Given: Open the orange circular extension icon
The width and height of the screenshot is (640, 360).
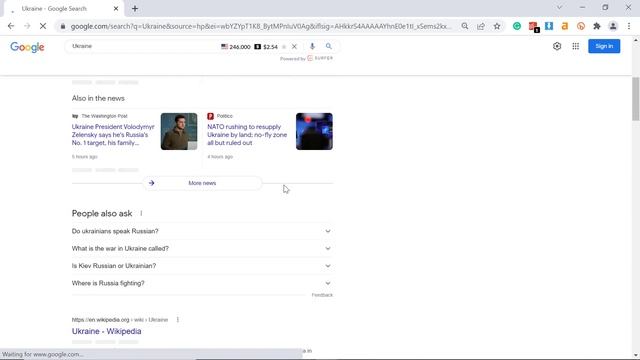Looking at the screenshot, I should point(581,26).
